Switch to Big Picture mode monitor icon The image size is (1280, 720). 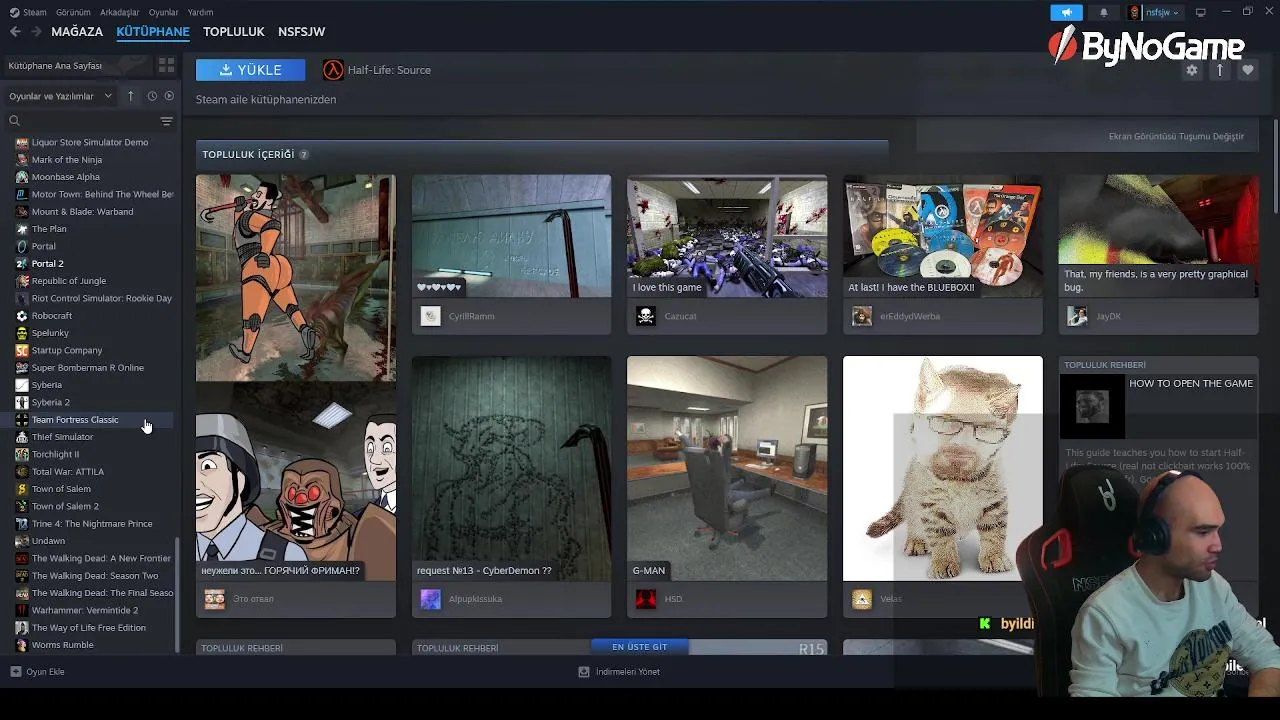1201,12
